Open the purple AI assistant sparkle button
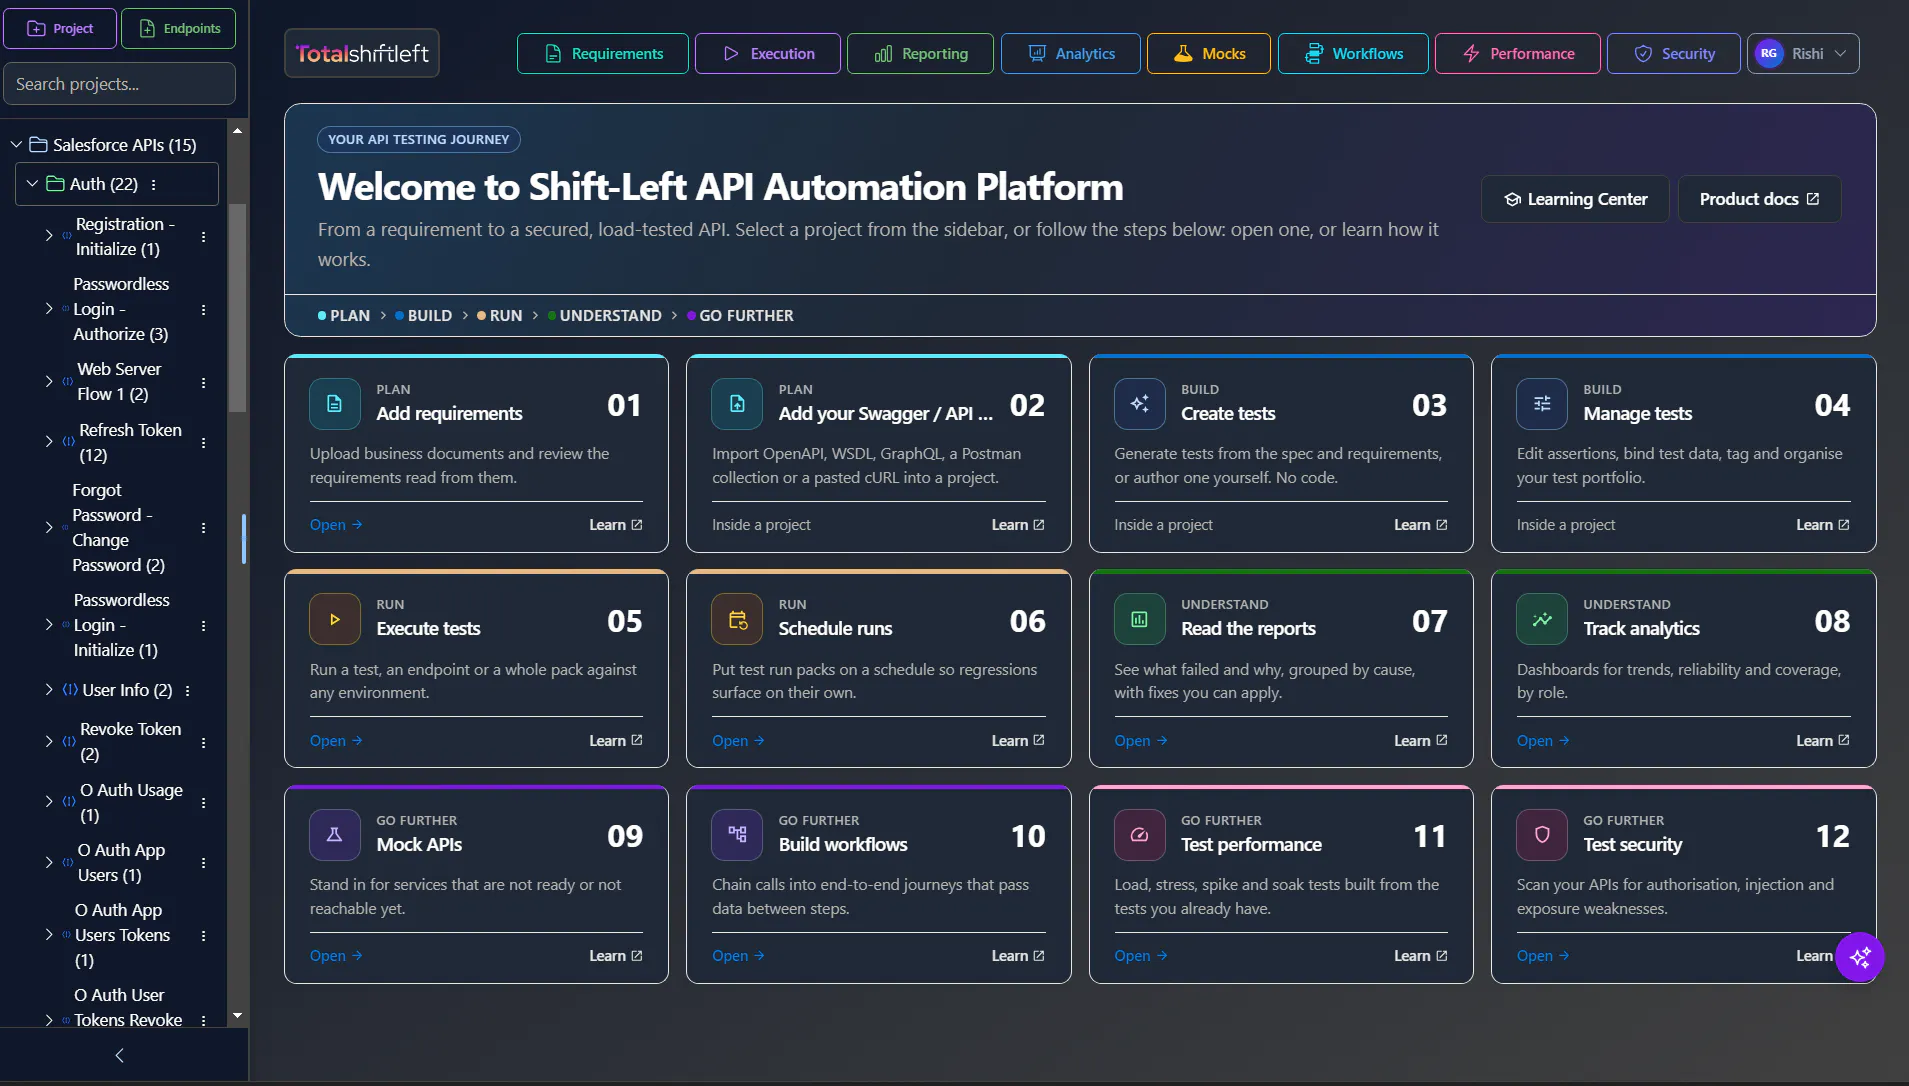1909x1086 pixels. (x=1860, y=958)
